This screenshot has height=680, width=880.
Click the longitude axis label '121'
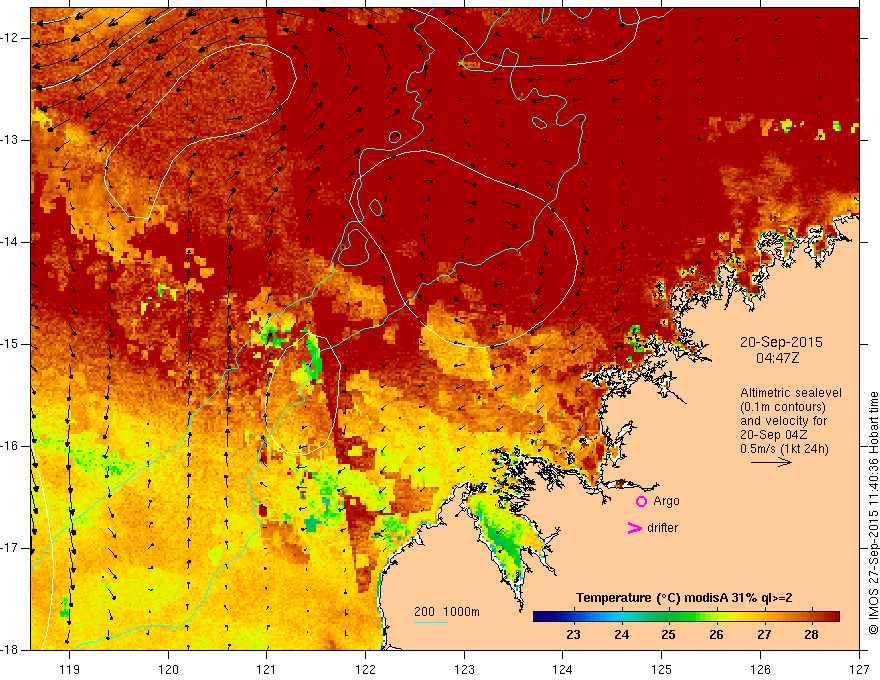click(x=267, y=669)
